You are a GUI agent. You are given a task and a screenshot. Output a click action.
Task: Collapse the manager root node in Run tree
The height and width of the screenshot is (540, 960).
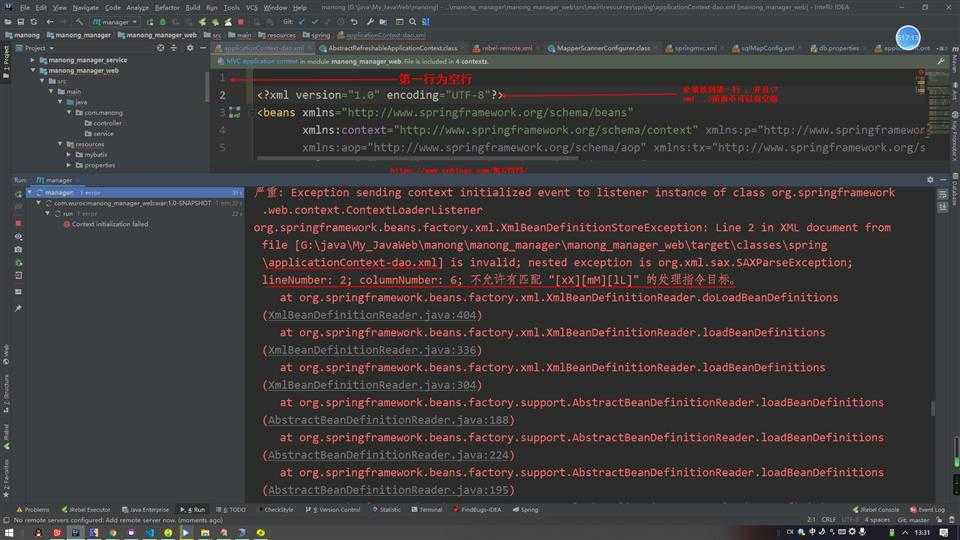(29, 192)
